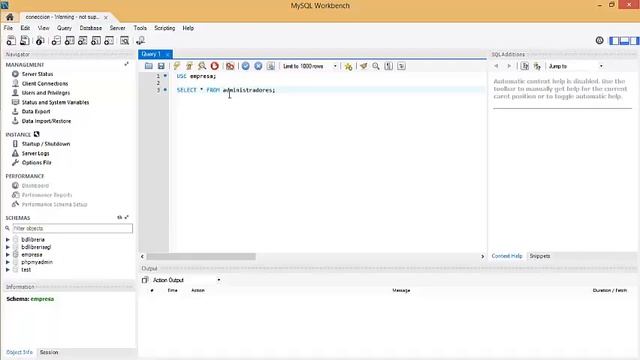Open the File menu
This screenshot has width=640, height=360.
[x=8, y=28]
